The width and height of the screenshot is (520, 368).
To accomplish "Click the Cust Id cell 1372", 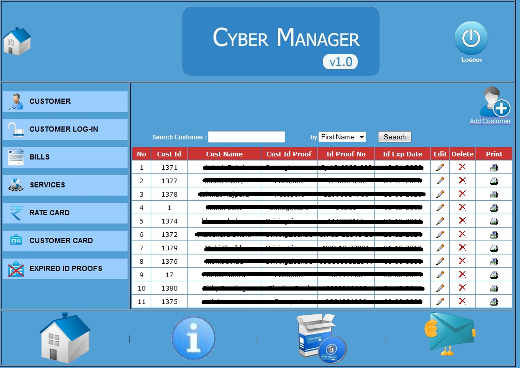I will pyautogui.click(x=169, y=235).
